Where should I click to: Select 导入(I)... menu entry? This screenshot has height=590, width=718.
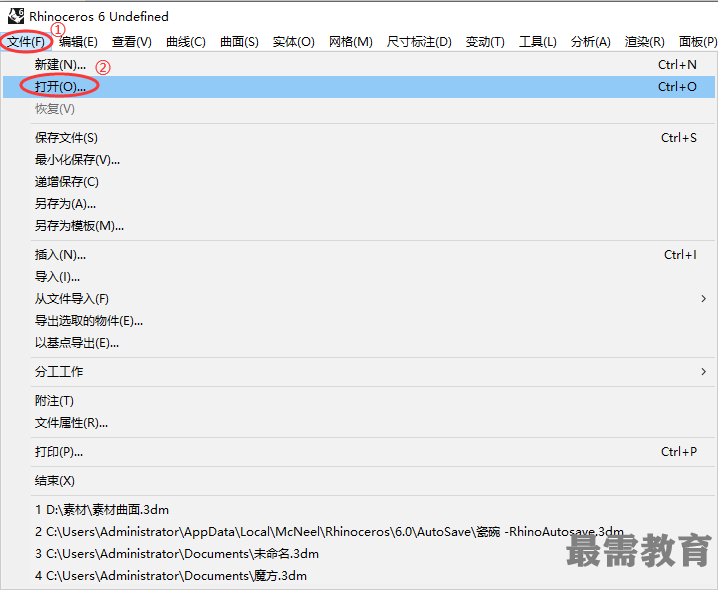click(359, 277)
